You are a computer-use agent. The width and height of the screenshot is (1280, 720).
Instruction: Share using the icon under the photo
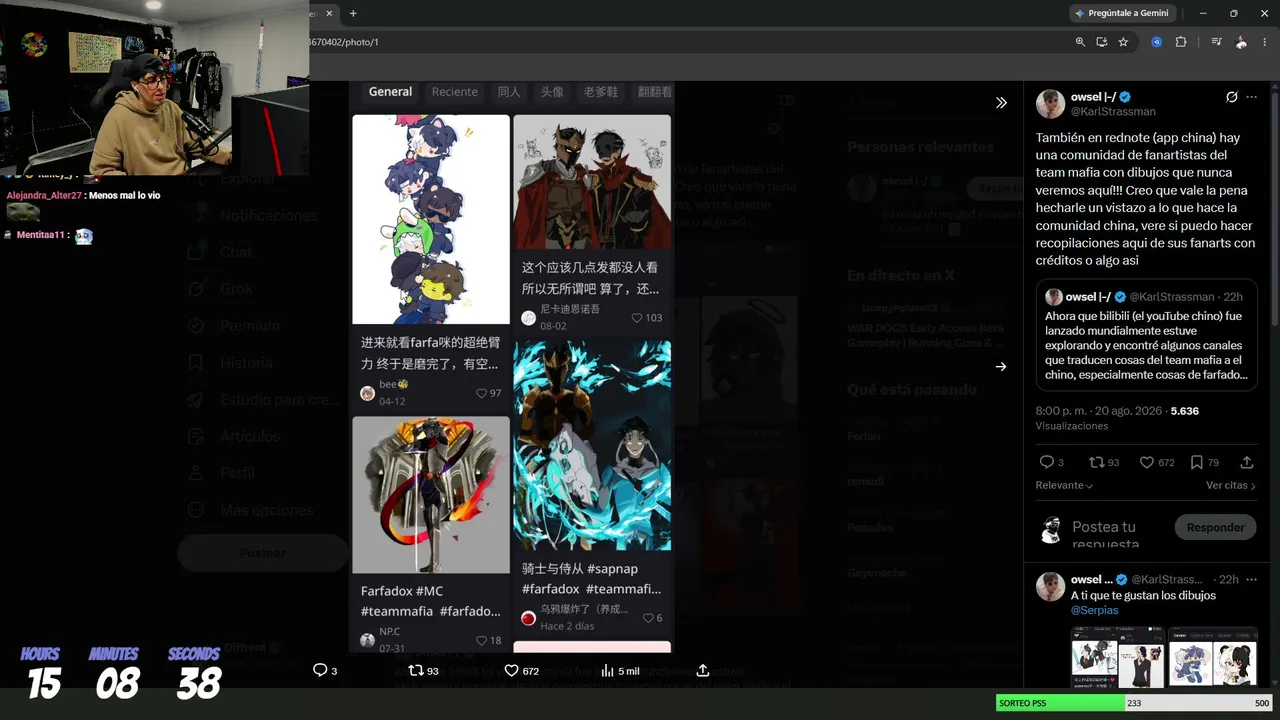pos(702,670)
